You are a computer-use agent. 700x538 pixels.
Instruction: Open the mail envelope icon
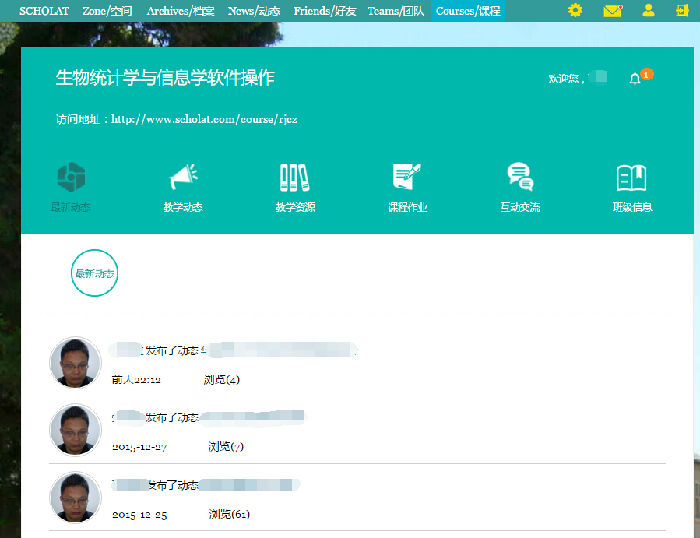tap(612, 11)
